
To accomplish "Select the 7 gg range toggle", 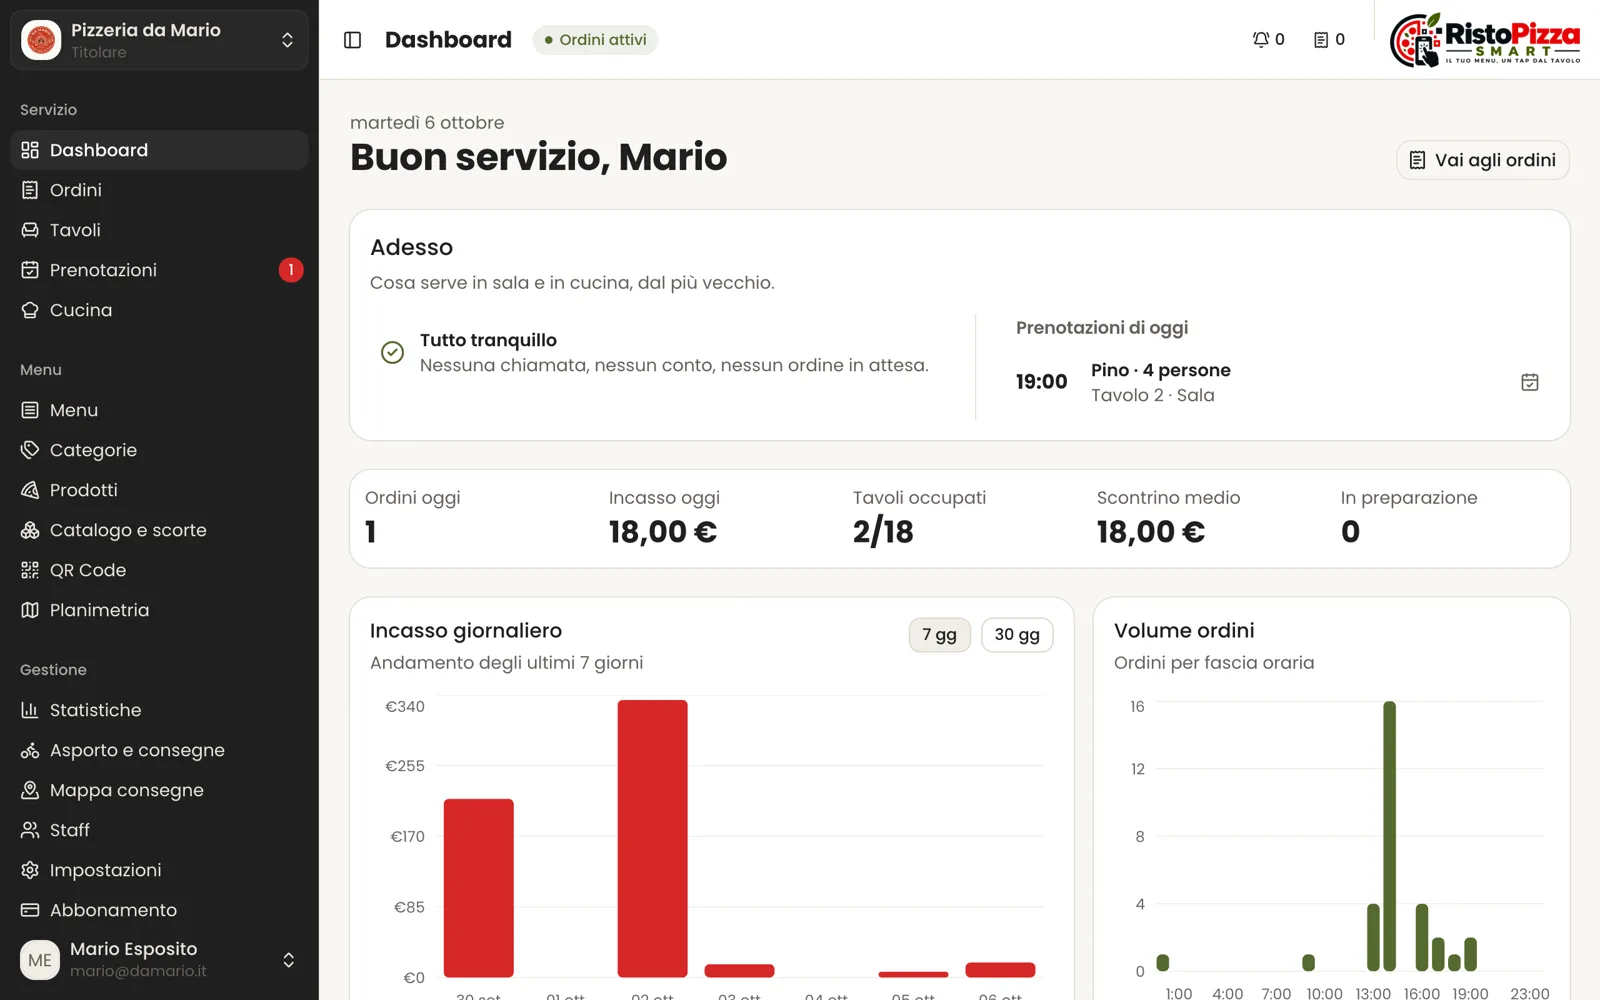I will [939, 635].
